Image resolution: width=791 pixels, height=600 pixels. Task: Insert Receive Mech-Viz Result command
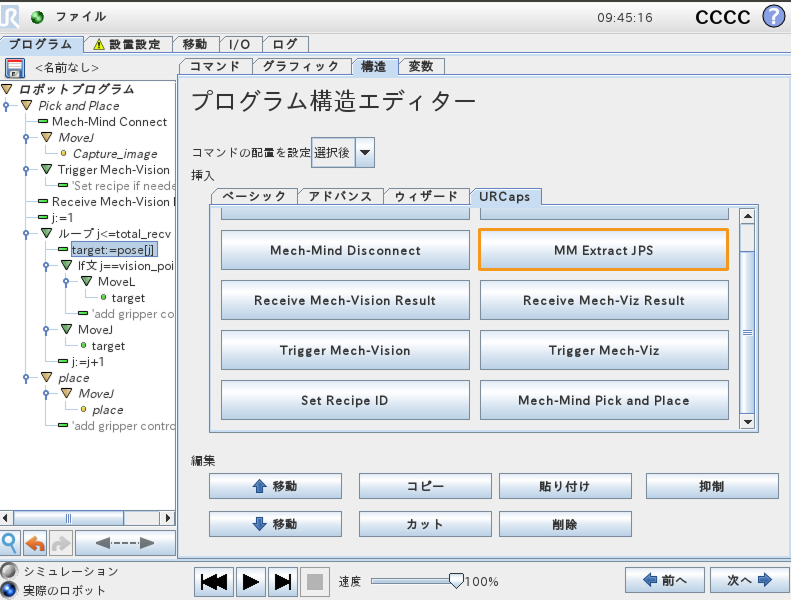pyautogui.click(x=604, y=300)
